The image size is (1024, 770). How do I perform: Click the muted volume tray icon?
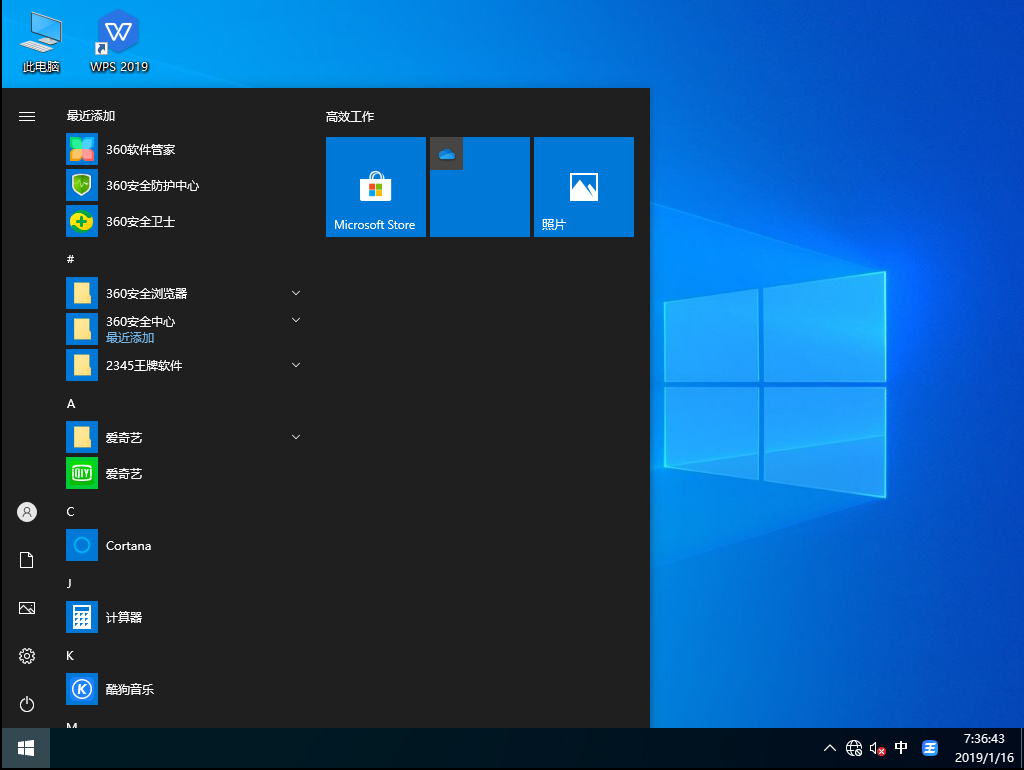tap(877, 748)
